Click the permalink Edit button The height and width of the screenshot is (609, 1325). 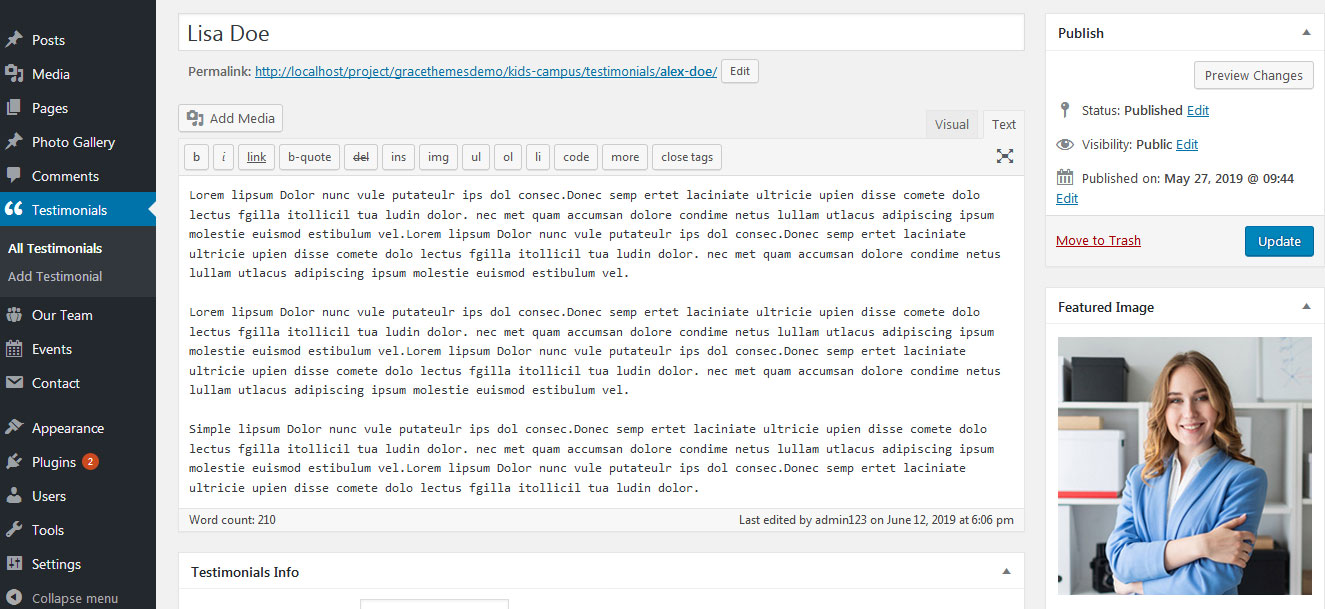point(740,72)
